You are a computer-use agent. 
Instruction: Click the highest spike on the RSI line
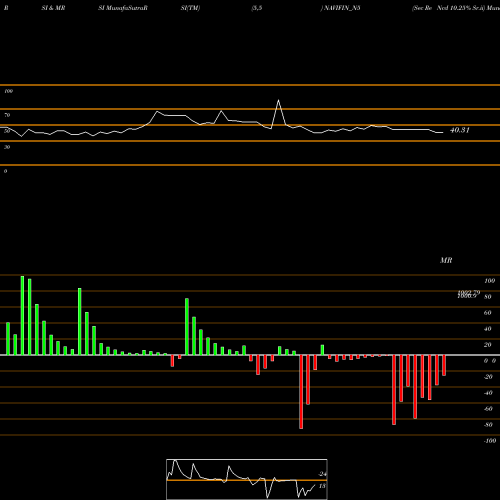coord(278,101)
